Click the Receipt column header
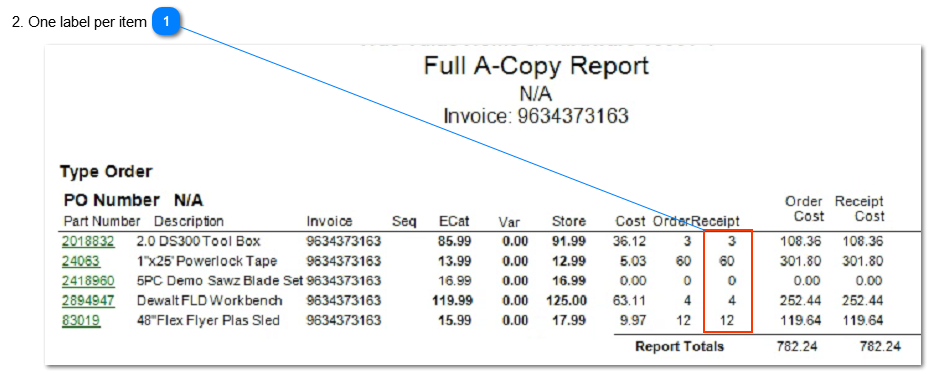 [x=716, y=222]
